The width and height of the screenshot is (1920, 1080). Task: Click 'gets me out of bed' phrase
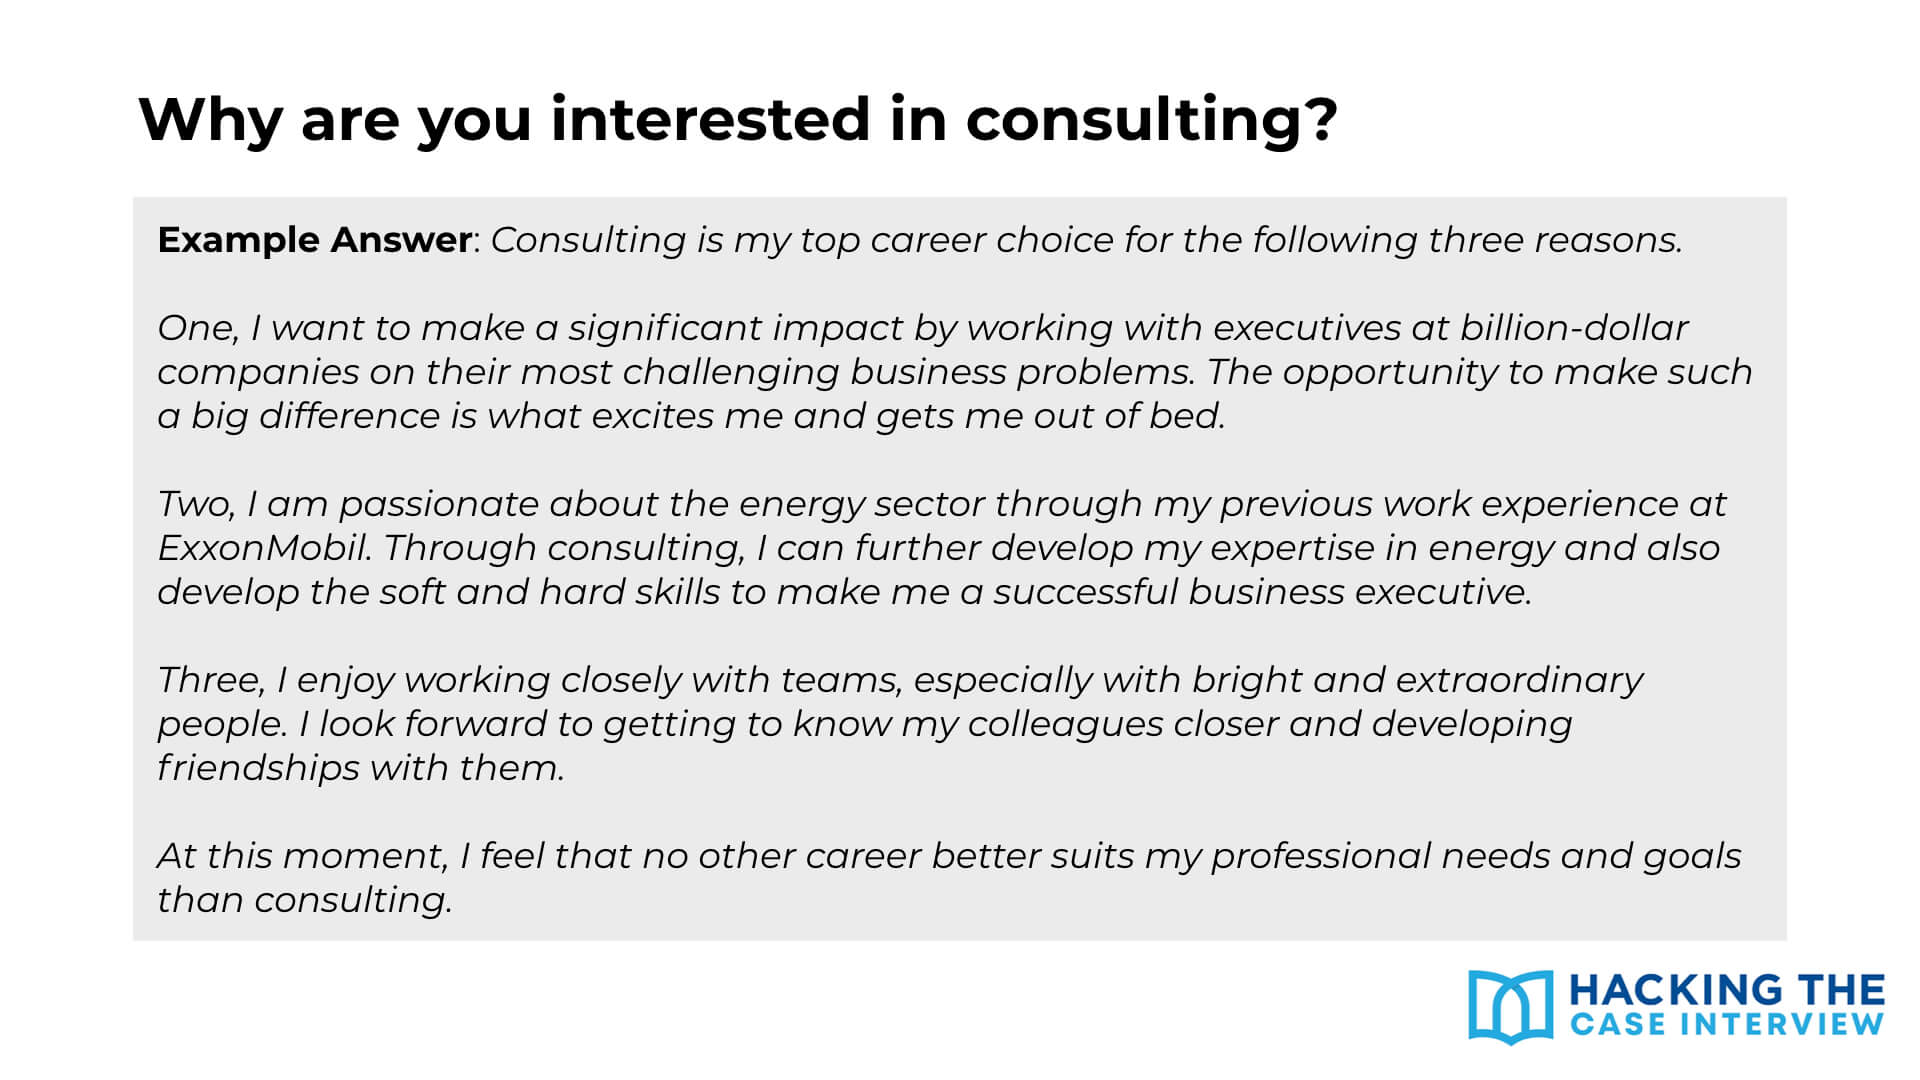point(1050,416)
